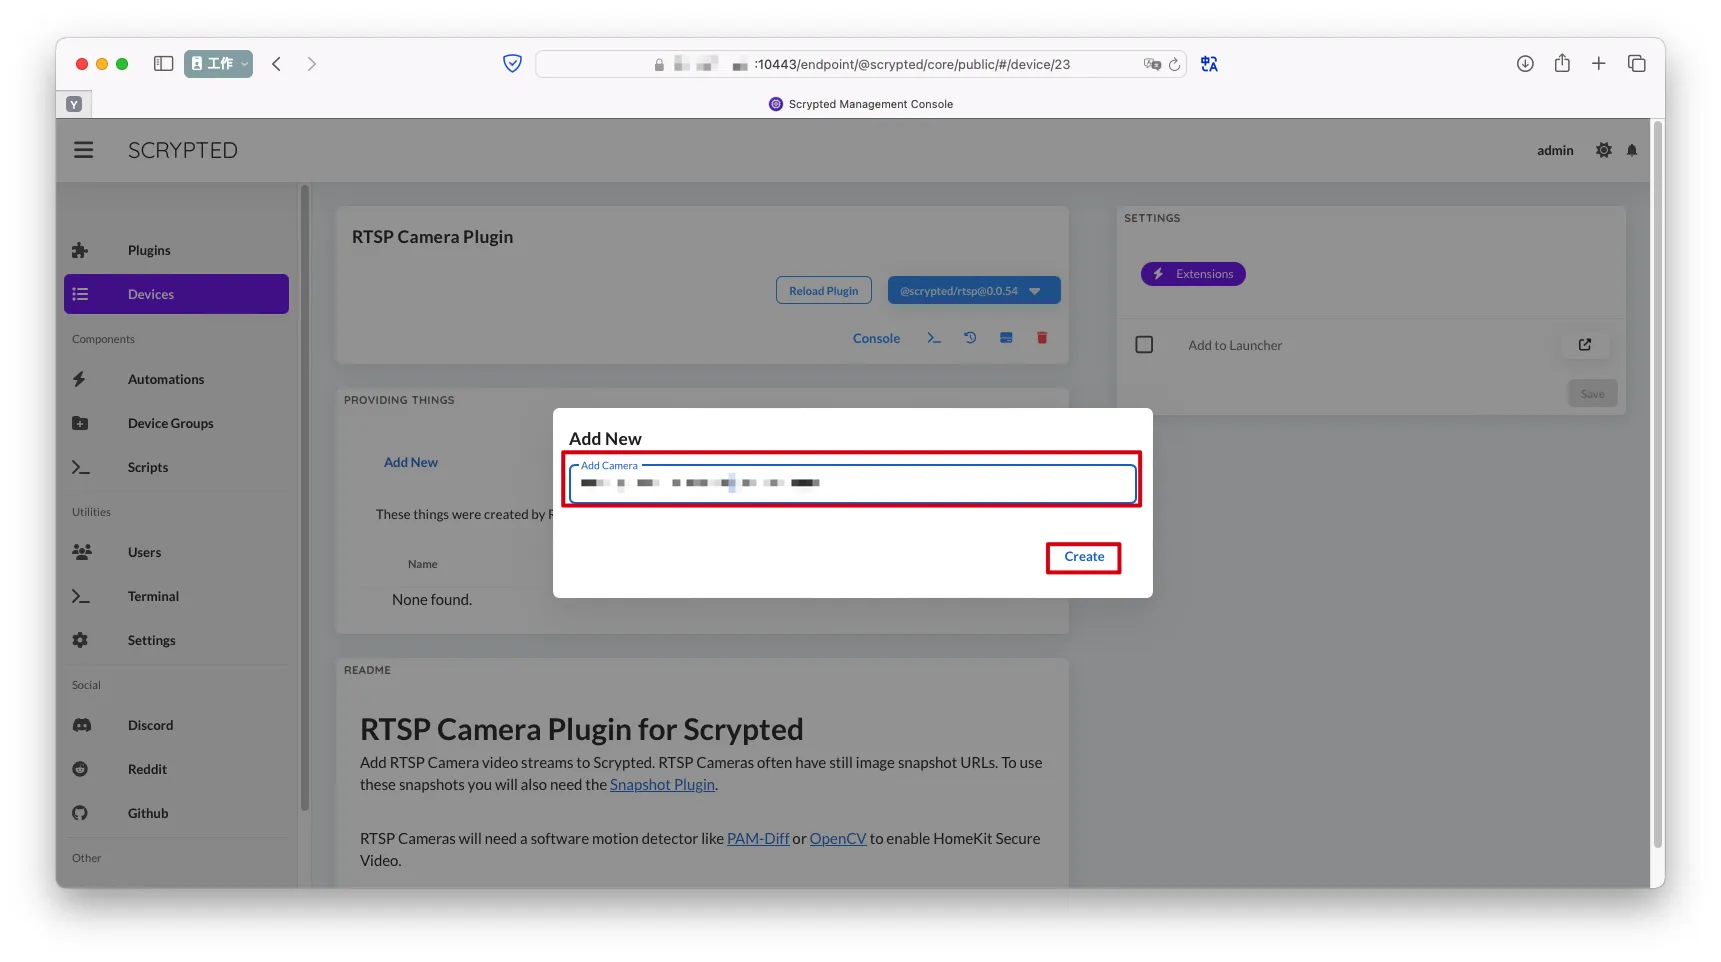The image size is (1721, 962).
Task: Click the Reload Plugin button
Action: pyautogui.click(x=823, y=291)
